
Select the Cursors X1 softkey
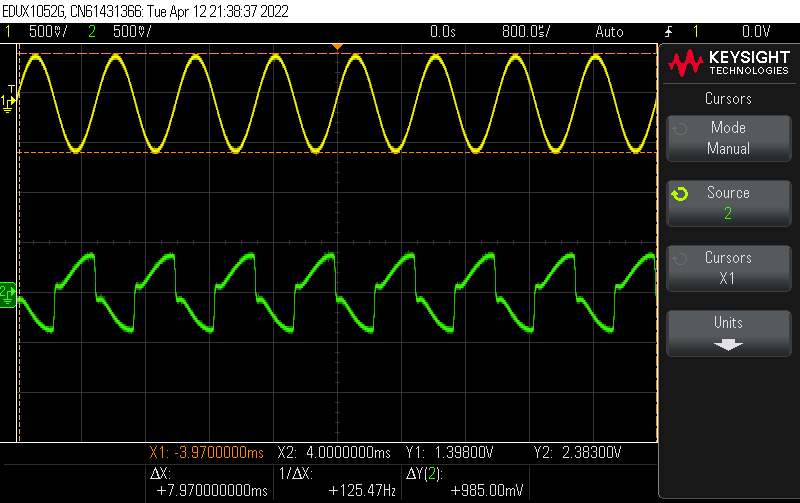(x=728, y=268)
